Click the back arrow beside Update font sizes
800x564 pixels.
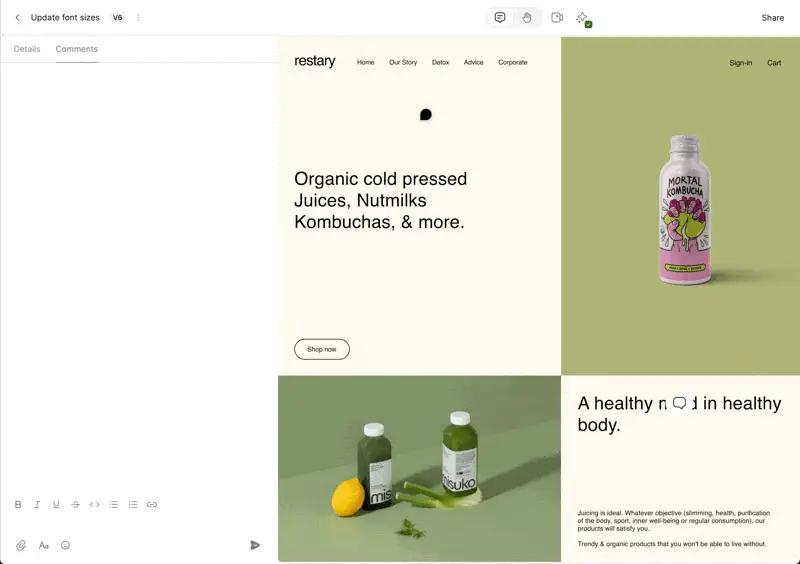17,17
